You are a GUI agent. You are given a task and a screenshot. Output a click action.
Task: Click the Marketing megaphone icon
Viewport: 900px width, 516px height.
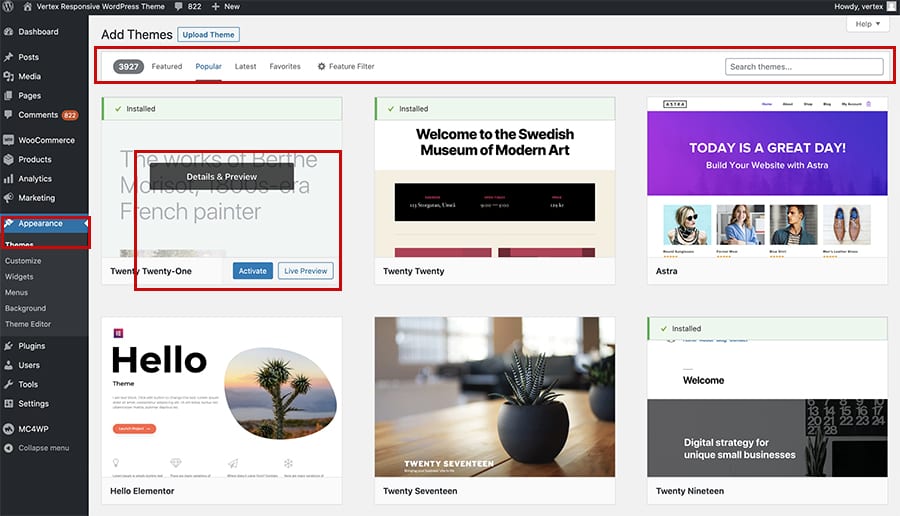(x=9, y=198)
